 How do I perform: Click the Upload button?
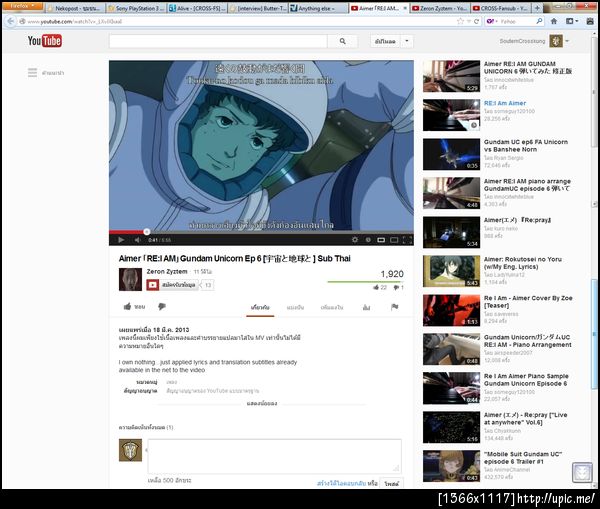pos(385,41)
